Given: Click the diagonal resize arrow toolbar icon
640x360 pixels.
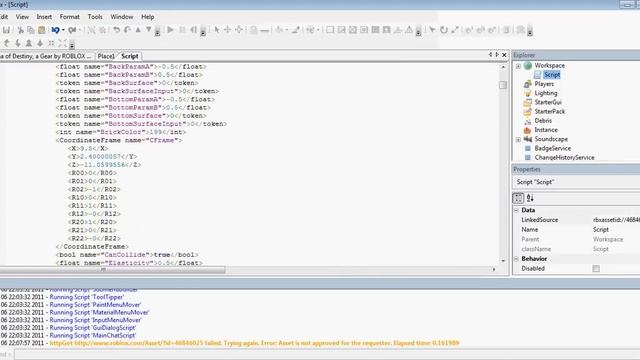Looking at the screenshot, I should point(455,30).
